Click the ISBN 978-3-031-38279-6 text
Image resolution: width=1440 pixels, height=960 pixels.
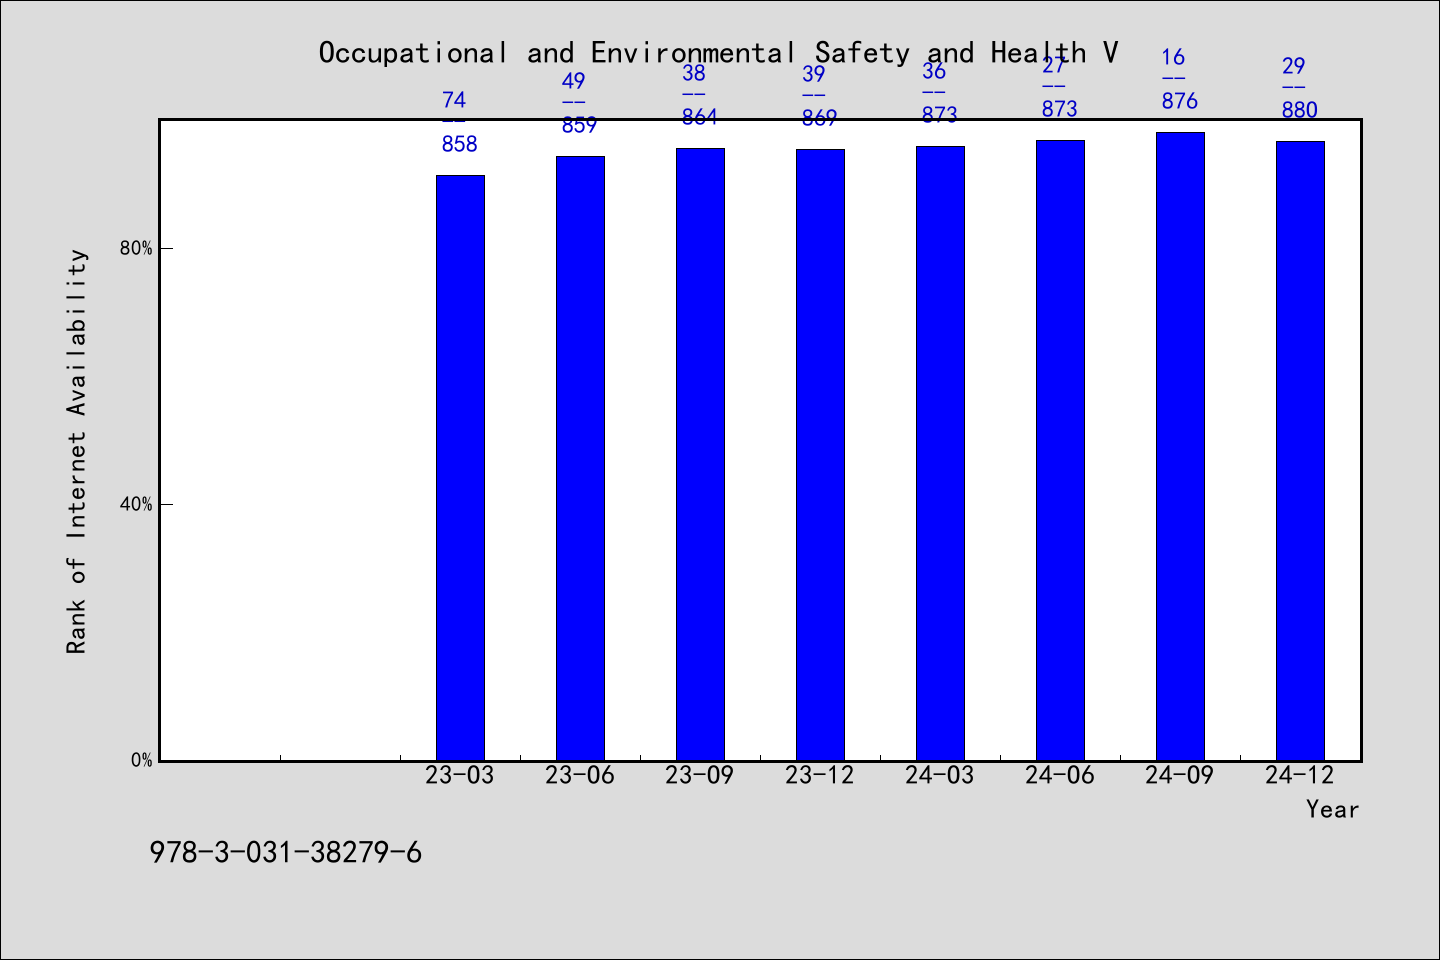click(286, 853)
